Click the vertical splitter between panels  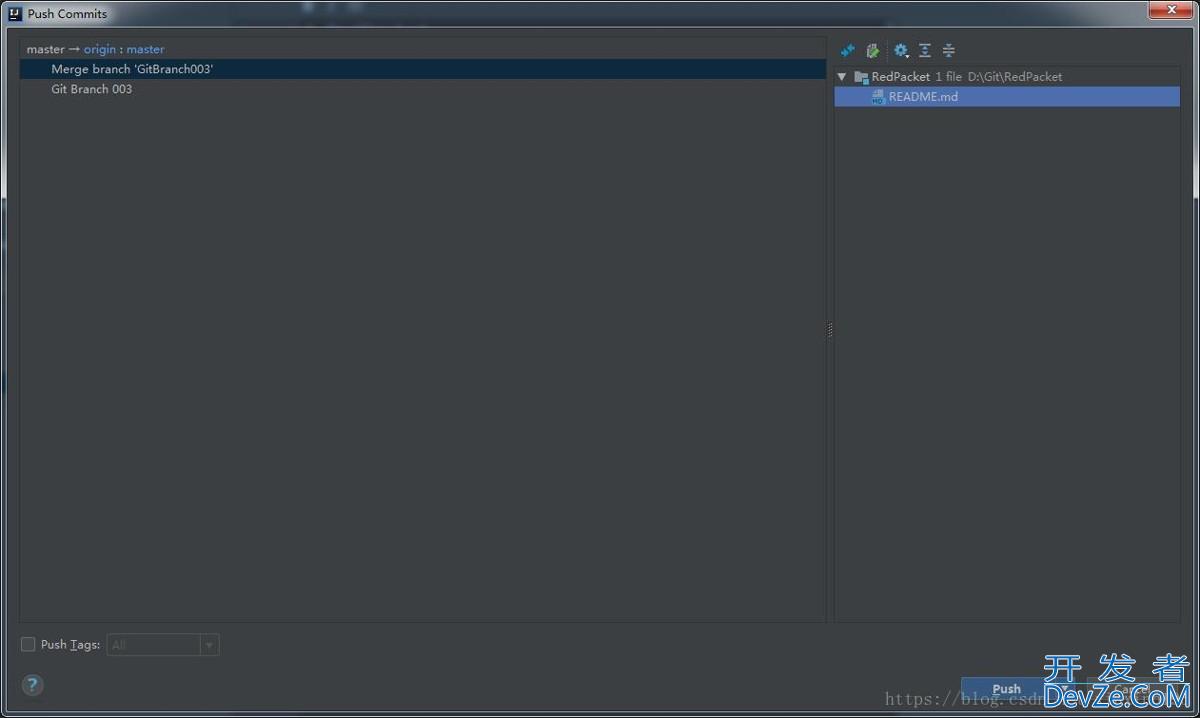pos(830,330)
